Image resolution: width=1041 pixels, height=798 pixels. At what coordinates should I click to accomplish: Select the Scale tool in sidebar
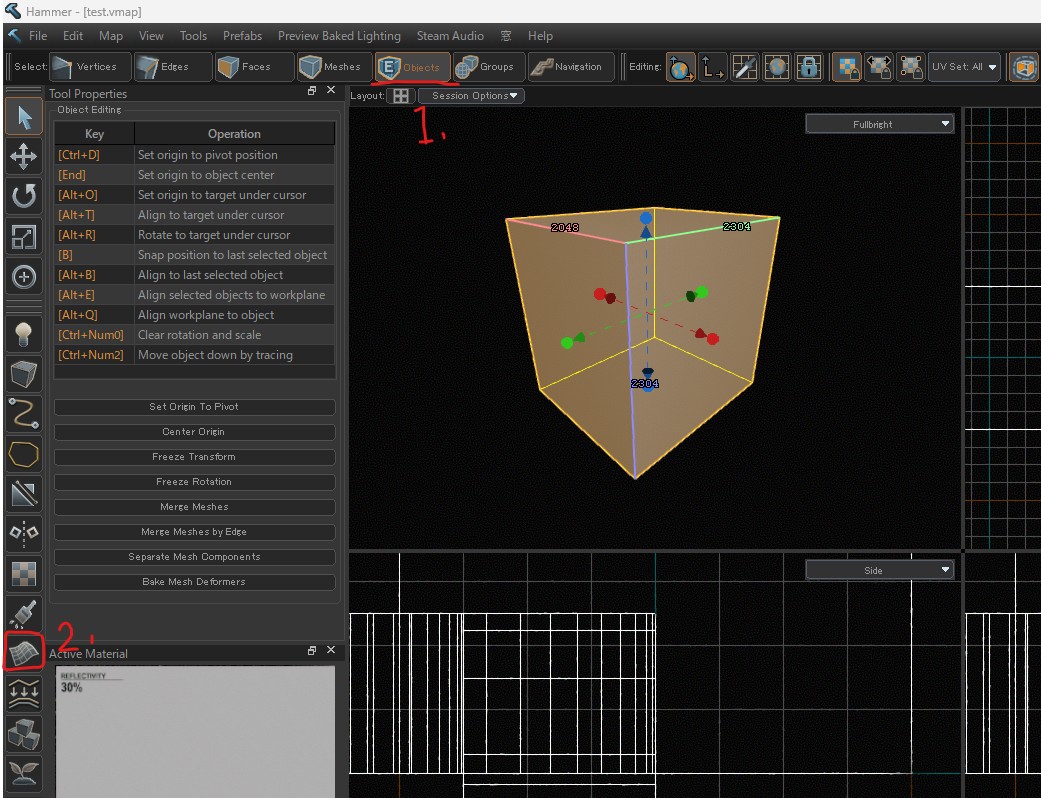point(23,236)
